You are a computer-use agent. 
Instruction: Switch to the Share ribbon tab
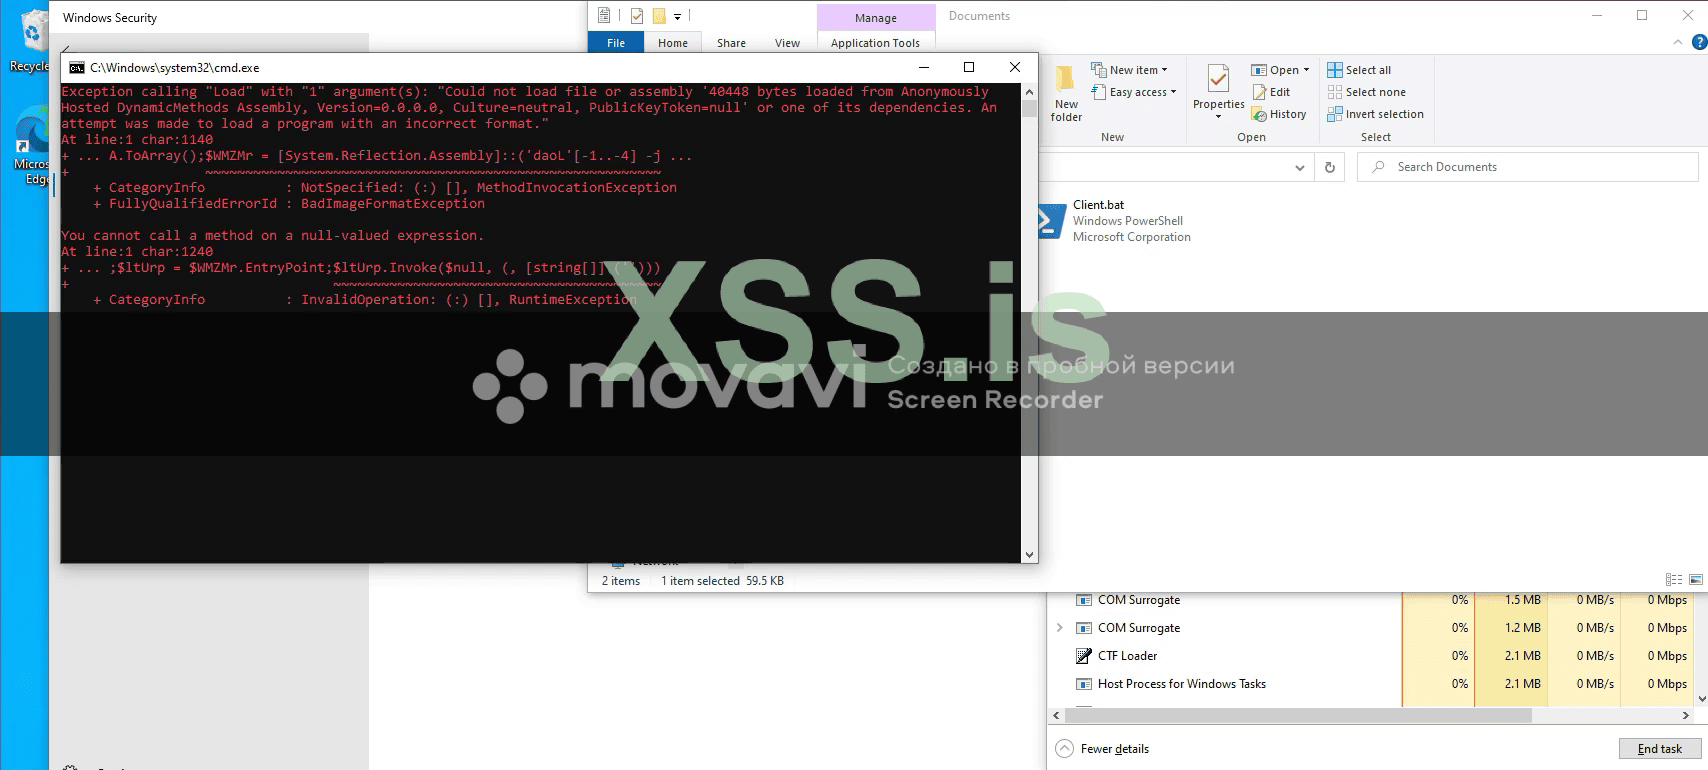click(731, 43)
